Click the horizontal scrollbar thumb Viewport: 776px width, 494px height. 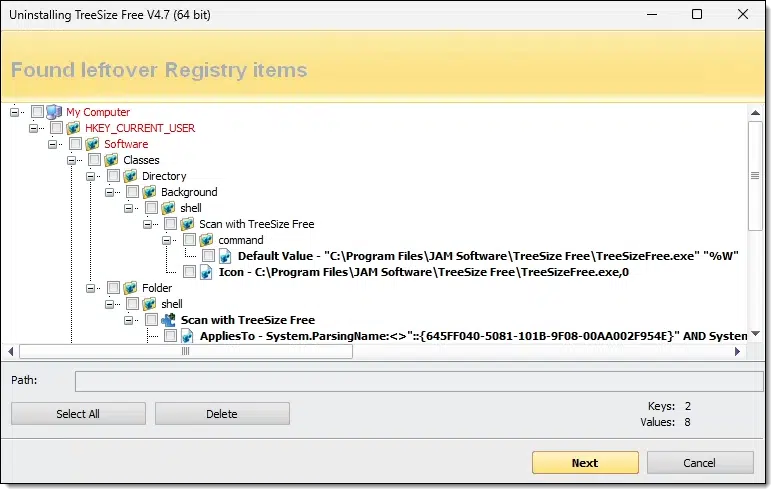[186, 351]
